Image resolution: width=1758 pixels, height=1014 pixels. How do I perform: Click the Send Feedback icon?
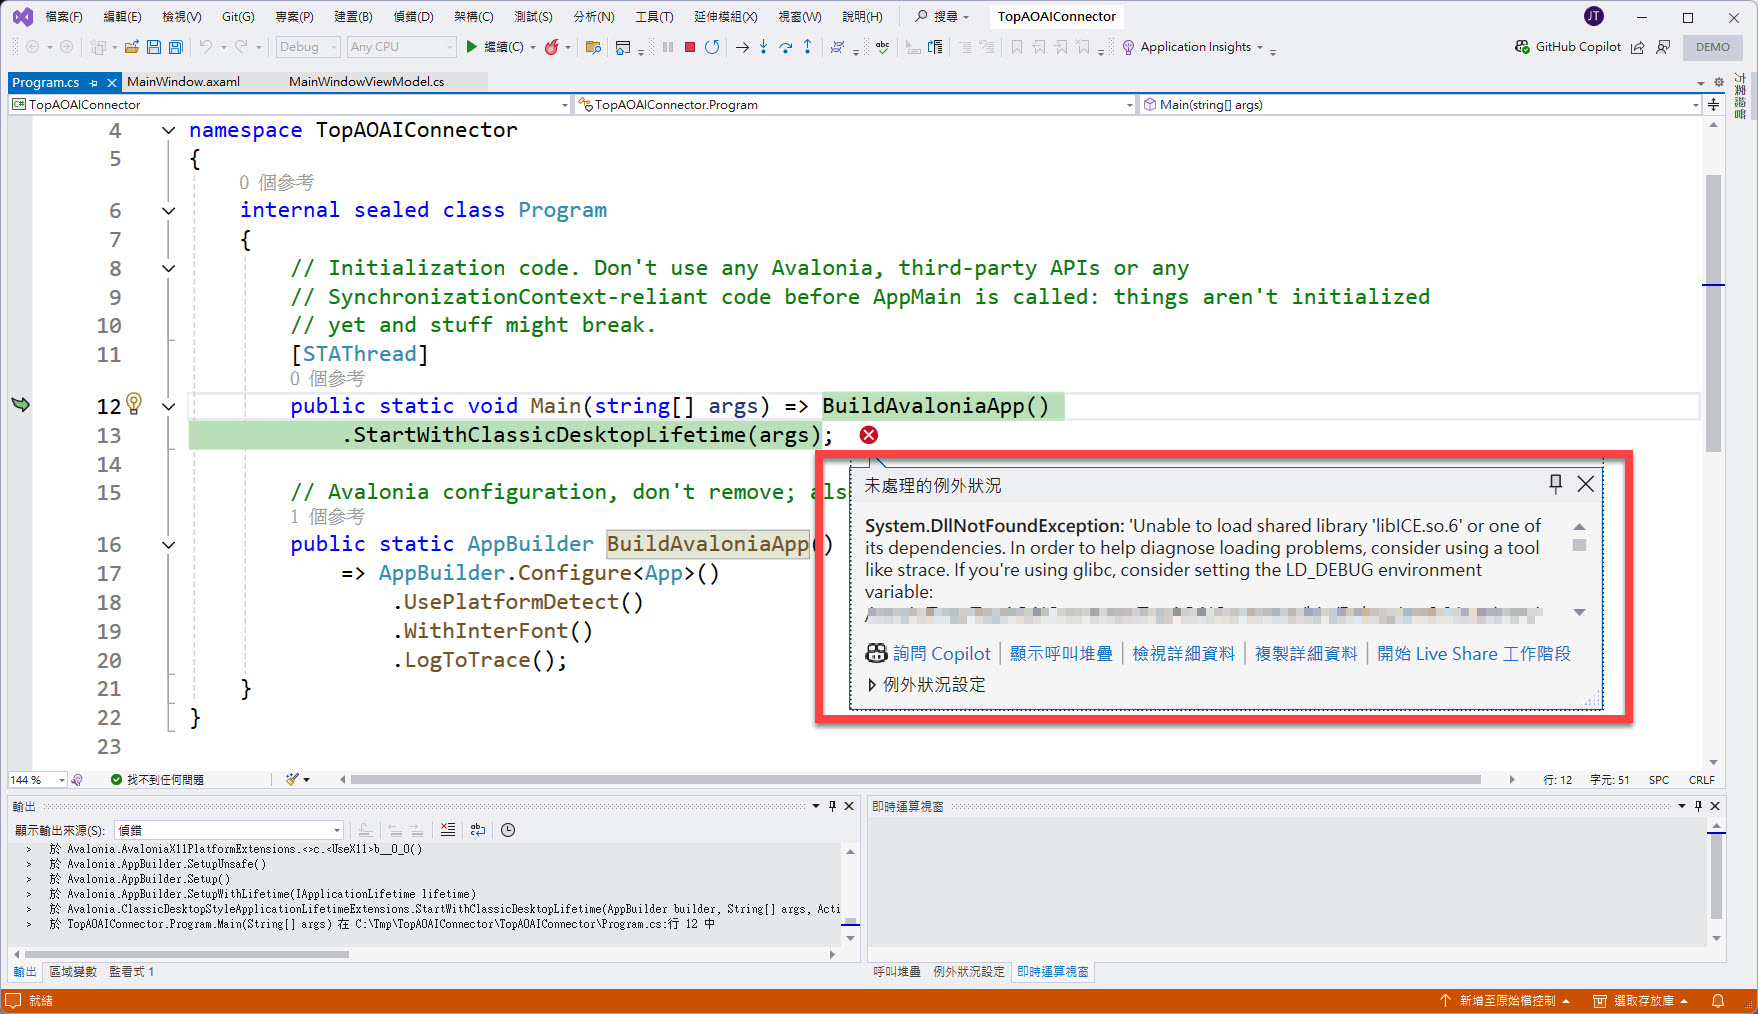click(1663, 47)
